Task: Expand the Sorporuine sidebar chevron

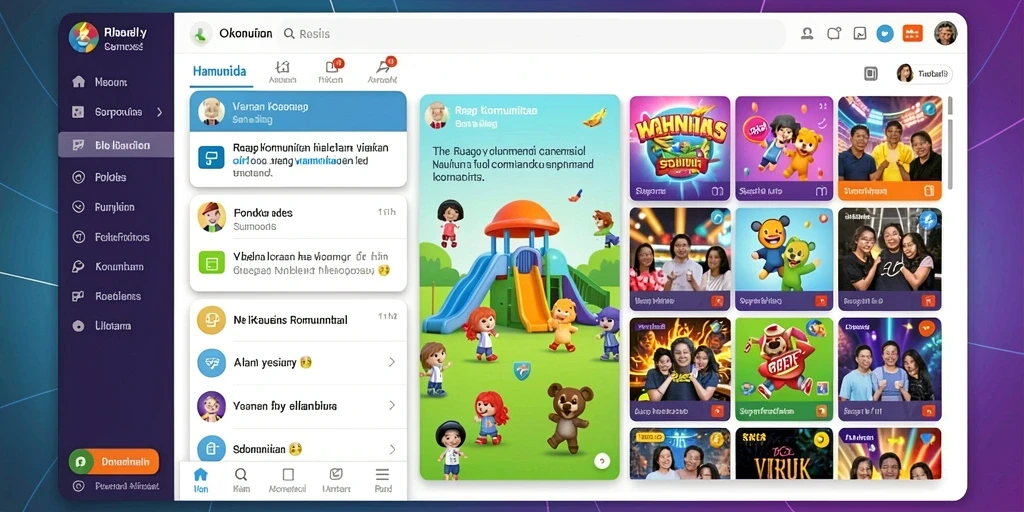Action: (x=159, y=112)
